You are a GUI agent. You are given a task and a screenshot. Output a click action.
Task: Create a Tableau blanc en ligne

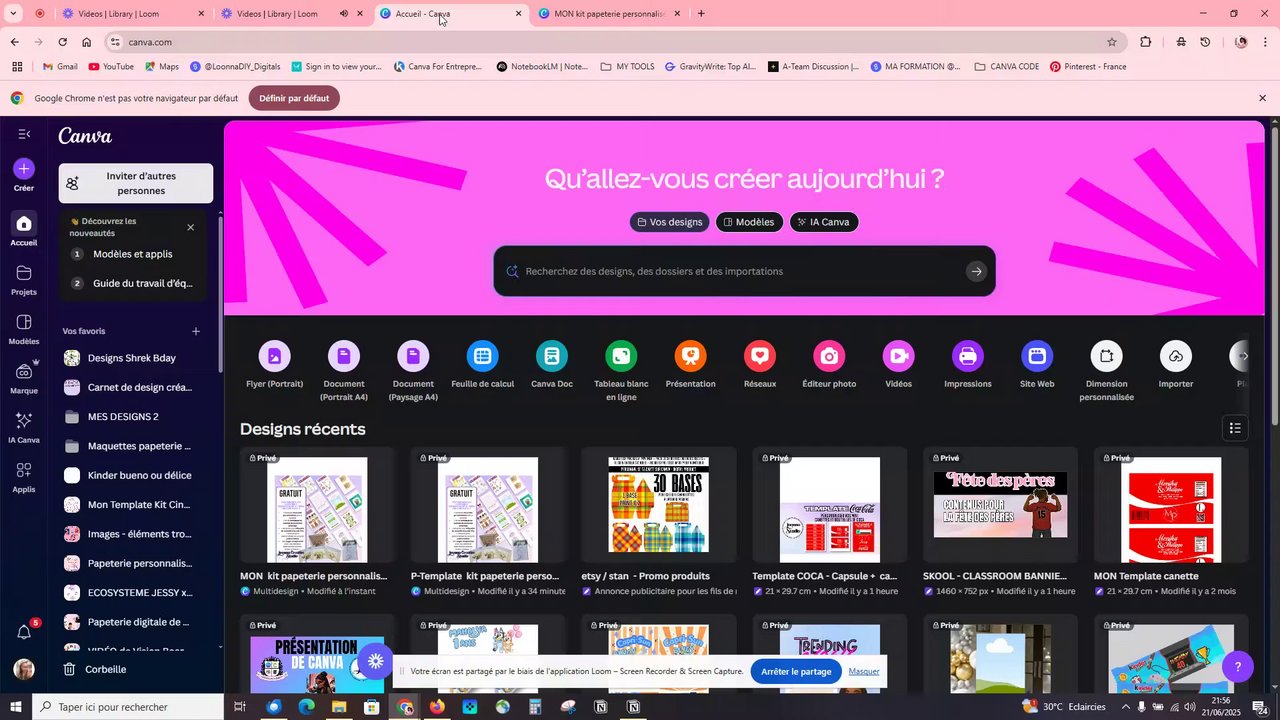(x=621, y=372)
